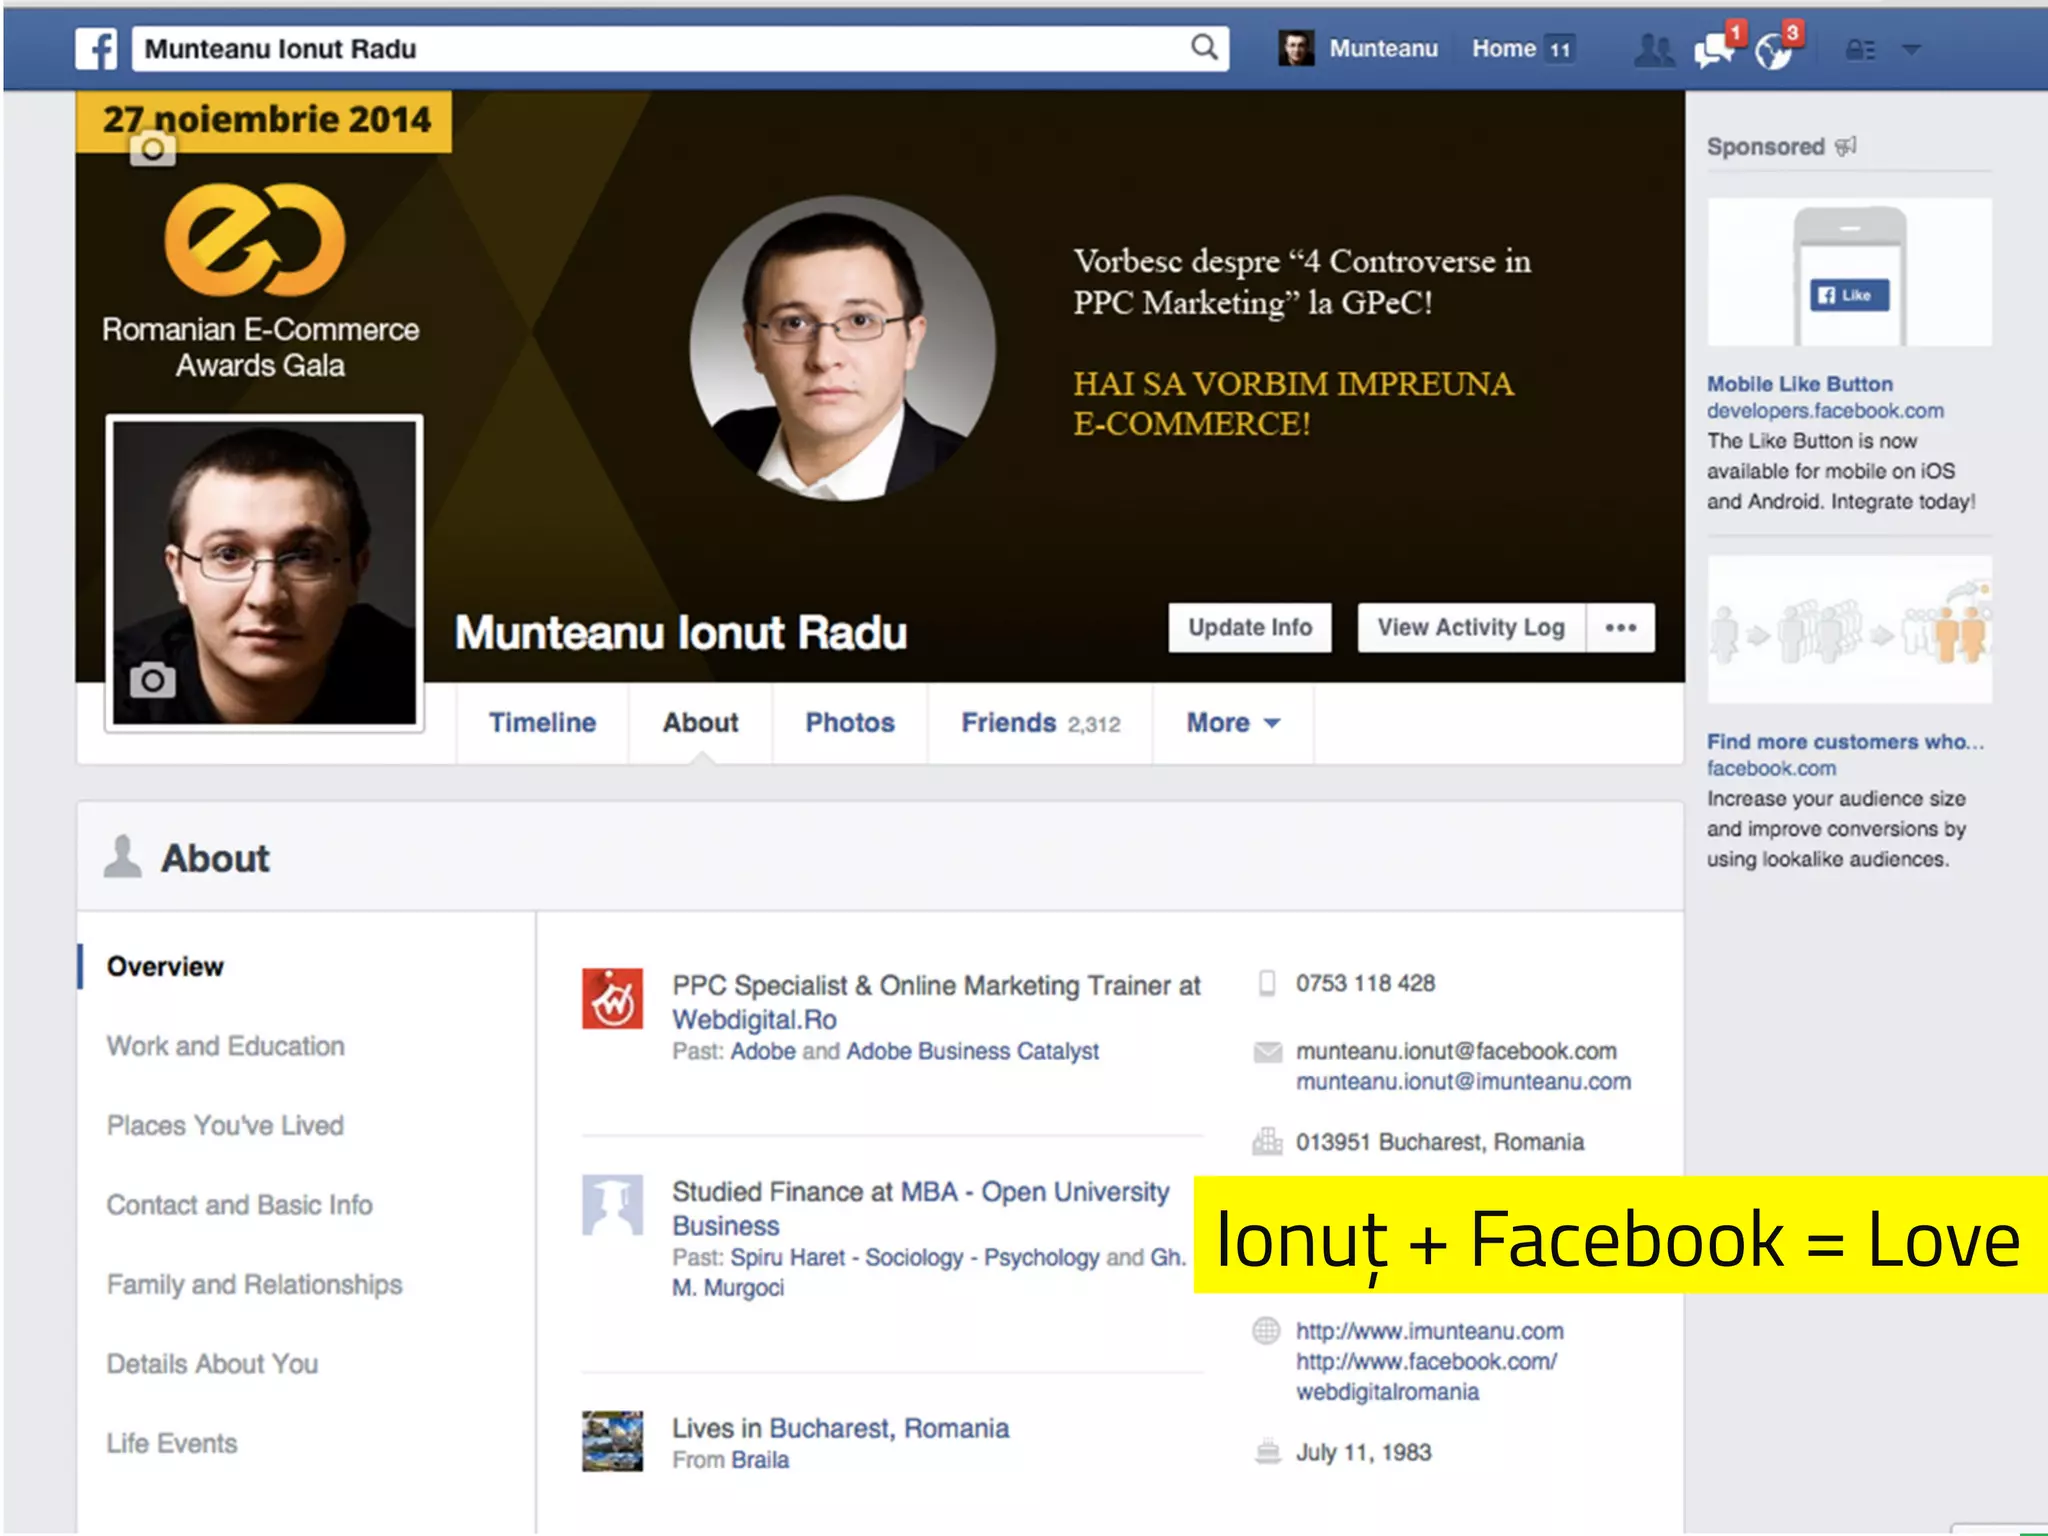Click the birthday cake icon
The image size is (2048, 1536).
click(1267, 1452)
